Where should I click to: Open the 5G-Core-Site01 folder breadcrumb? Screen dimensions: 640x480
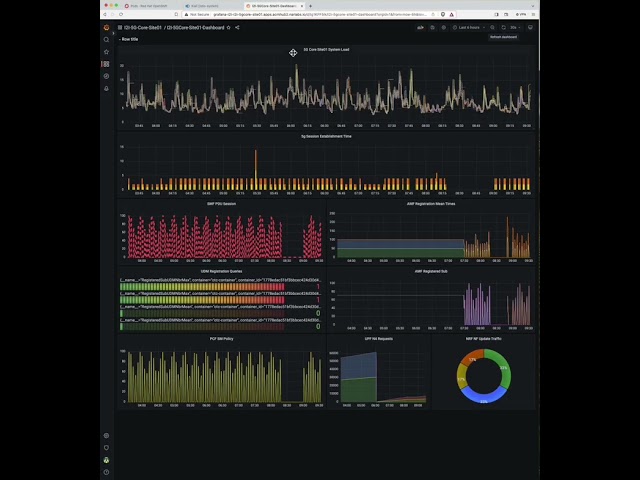click(x=142, y=28)
